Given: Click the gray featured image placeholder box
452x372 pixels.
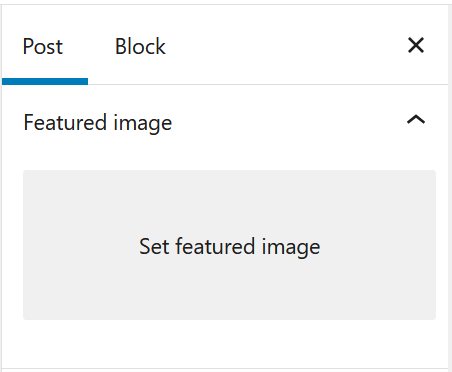Looking at the screenshot, I should pyautogui.click(x=229, y=245).
